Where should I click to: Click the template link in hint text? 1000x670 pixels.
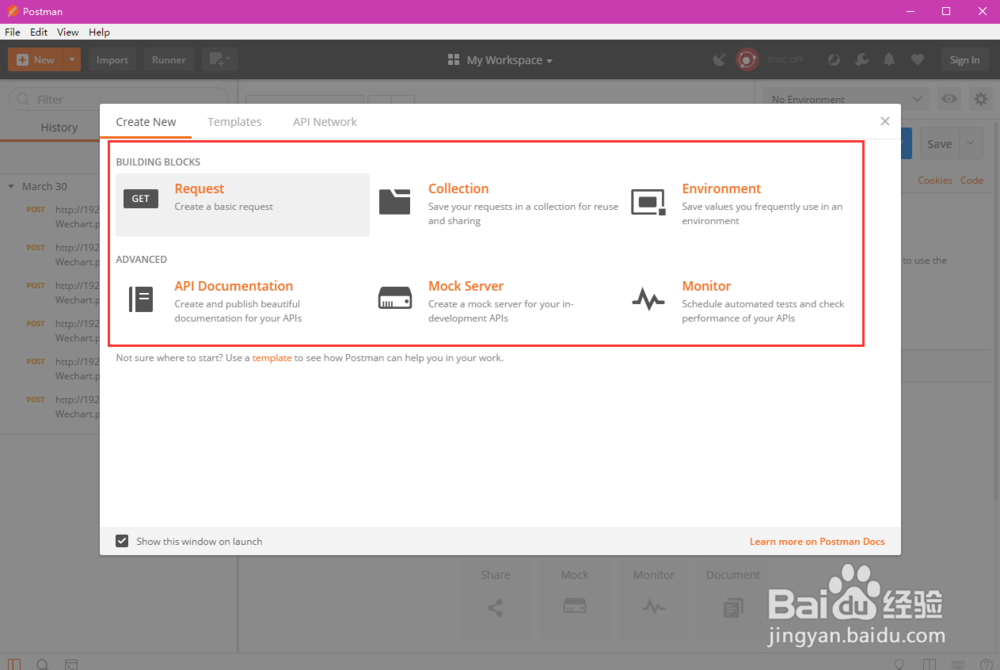[272, 358]
